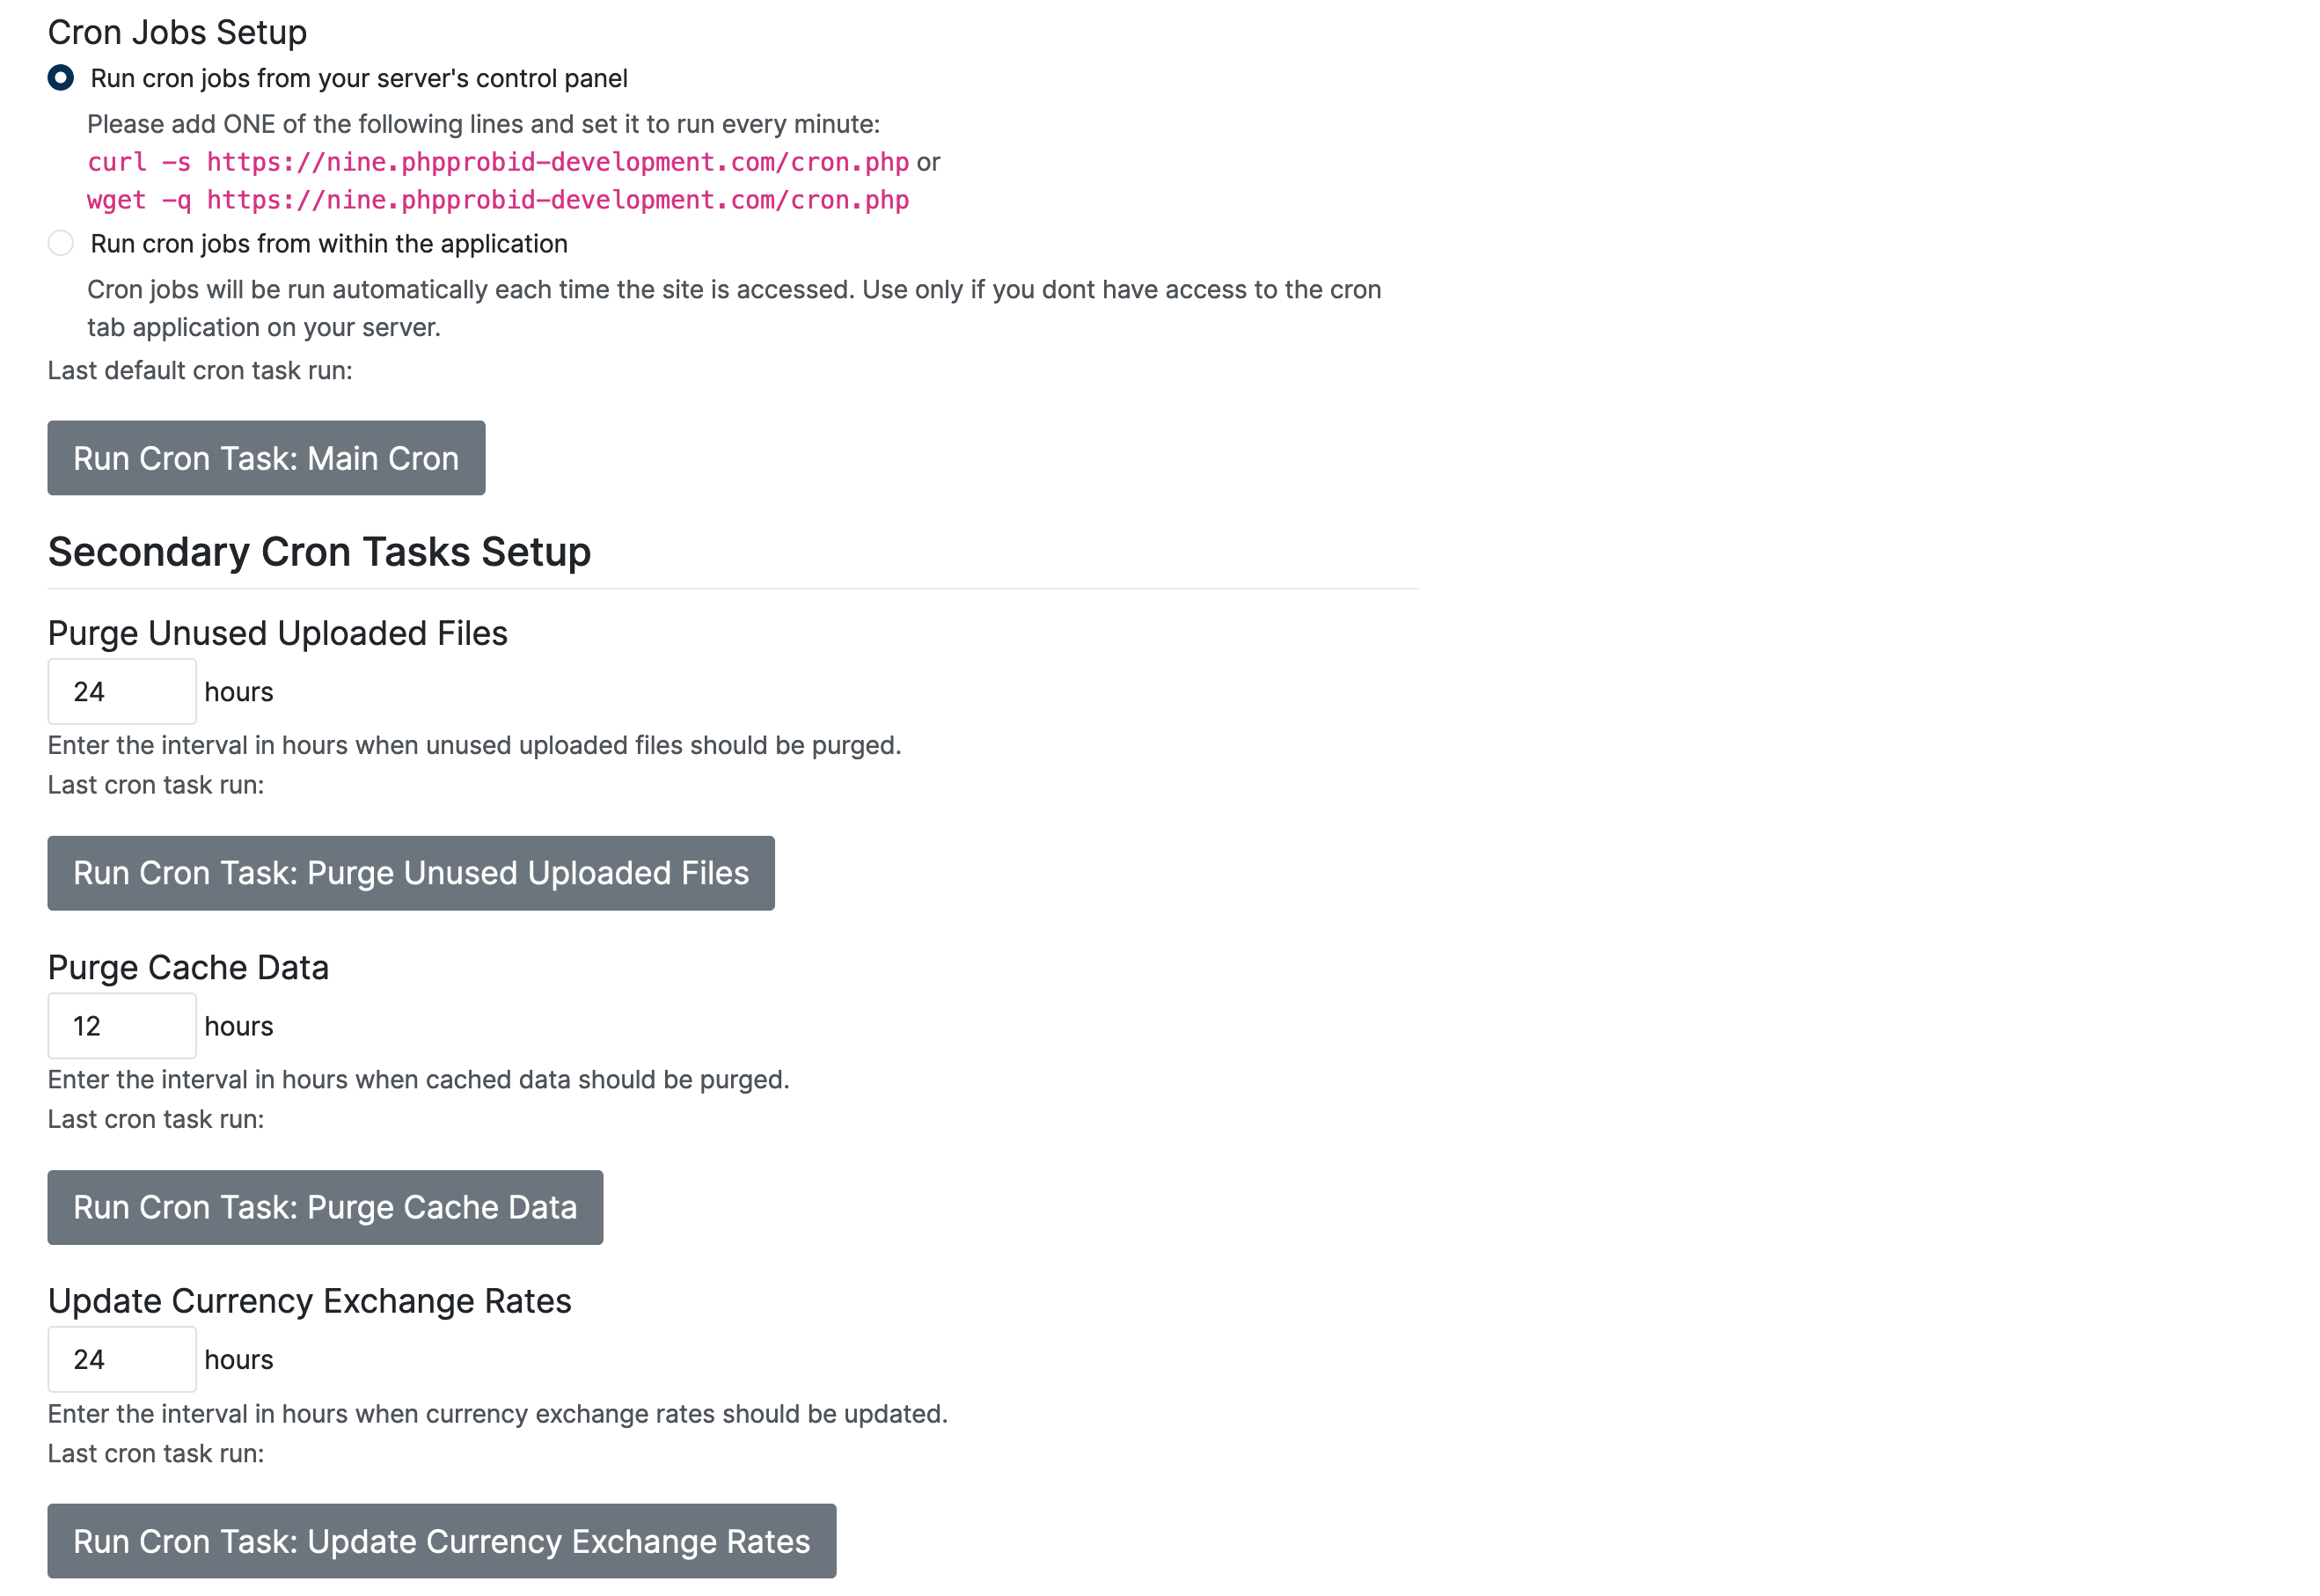Click Run Cron Task: Purge Cache Data

(x=325, y=1207)
